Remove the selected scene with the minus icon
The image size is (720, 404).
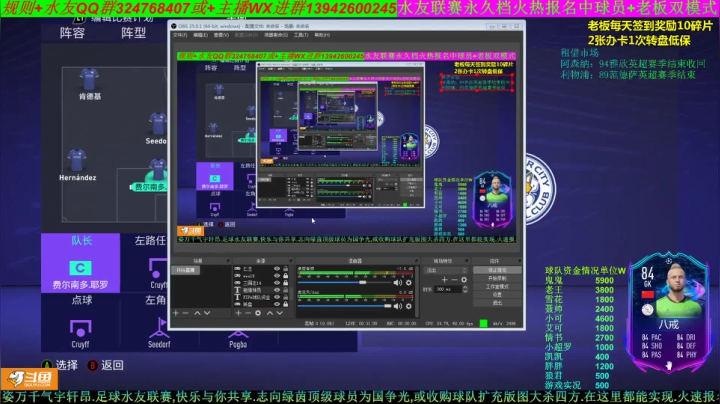pos(186,313)
